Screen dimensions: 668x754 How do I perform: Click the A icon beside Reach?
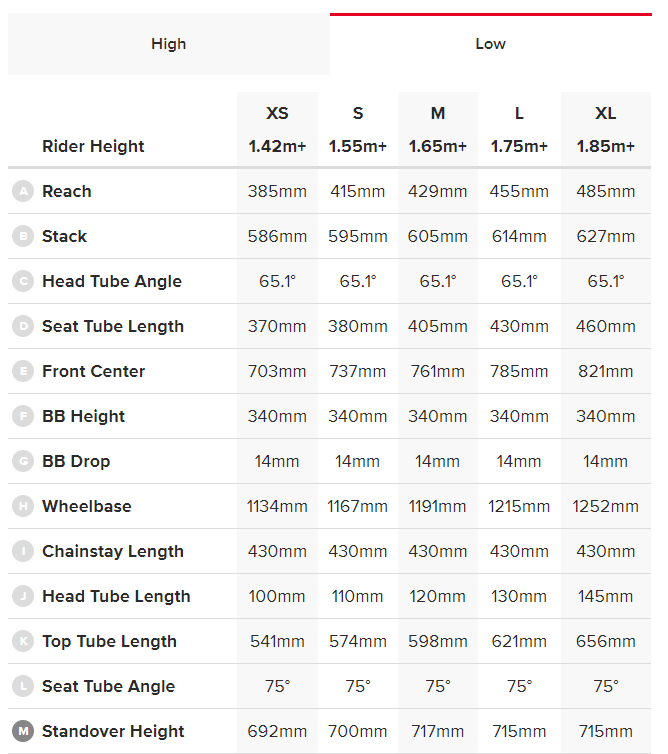pyautogui.click(x=22, y=191)
